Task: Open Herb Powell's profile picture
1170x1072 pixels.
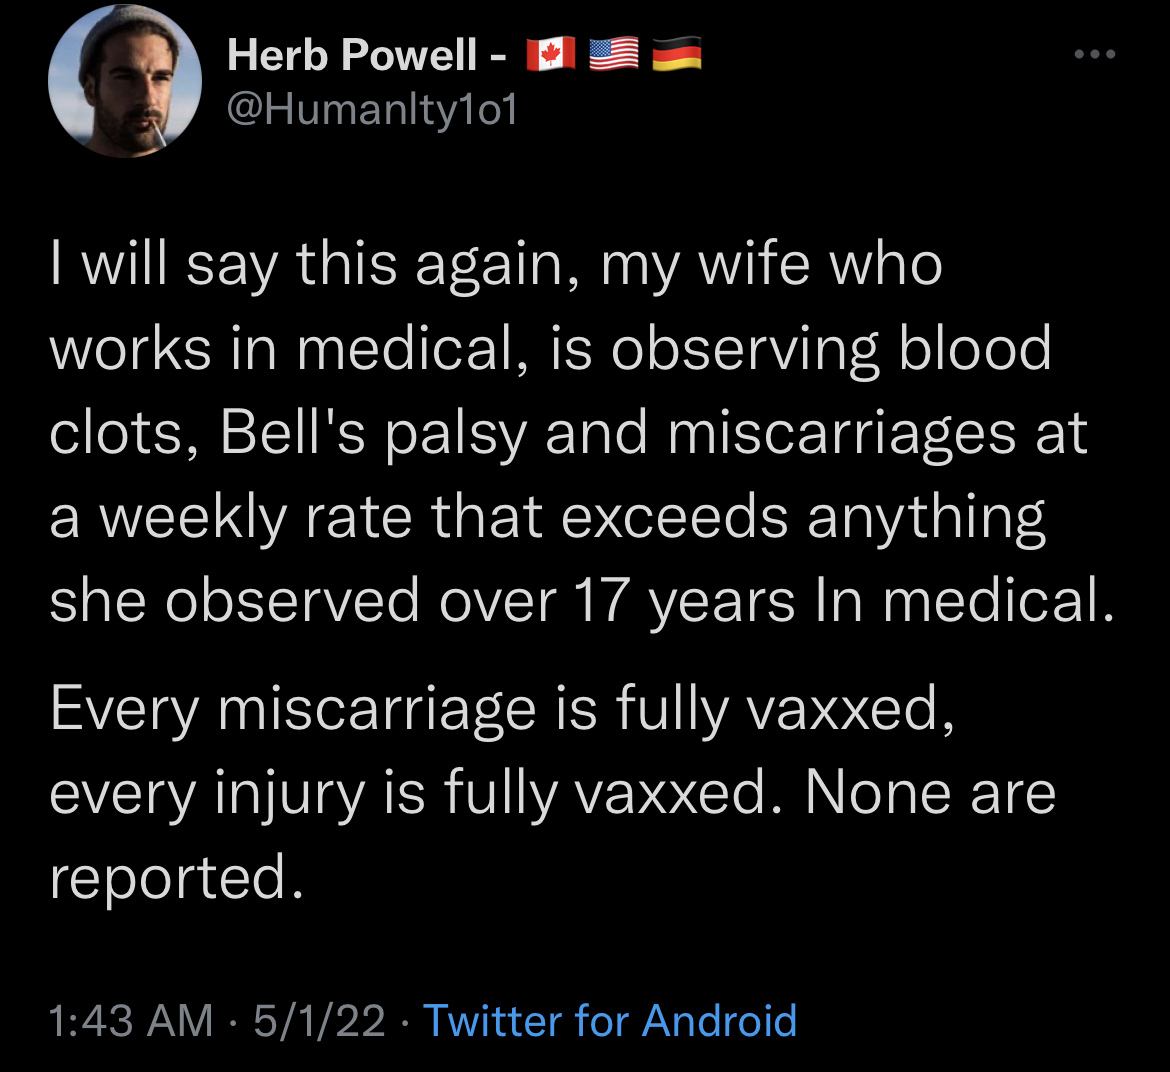Action: point(125,82)
